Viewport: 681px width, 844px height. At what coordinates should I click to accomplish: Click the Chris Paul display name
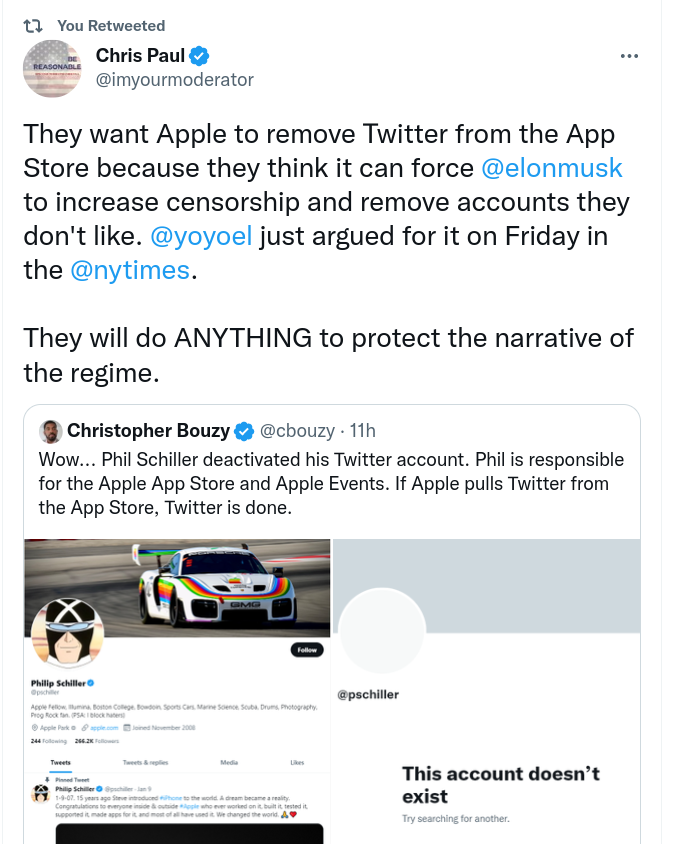coord(140,56)
